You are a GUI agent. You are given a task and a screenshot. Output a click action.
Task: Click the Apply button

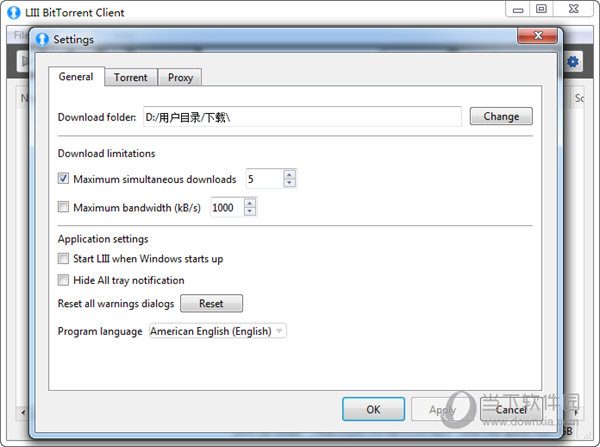pyautogui.click(x=442, y=409)
